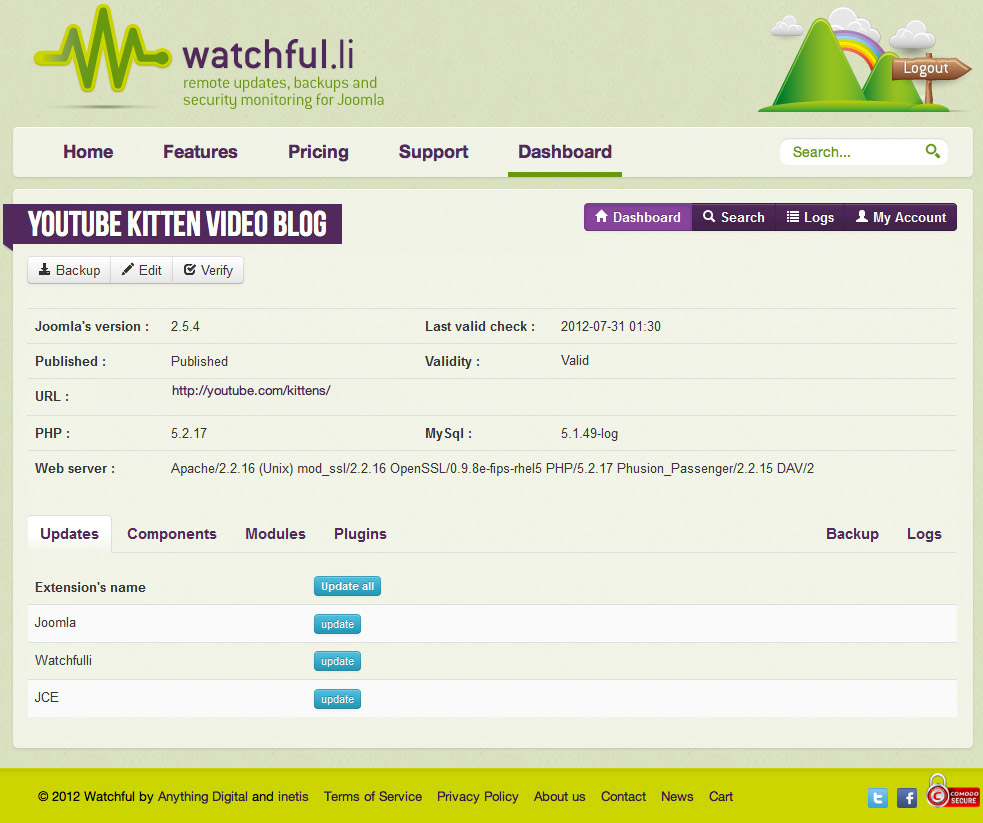This screenshot has height=823, width=983.
Task: Click the Logout signpost
Action: [x=930, y=68]
